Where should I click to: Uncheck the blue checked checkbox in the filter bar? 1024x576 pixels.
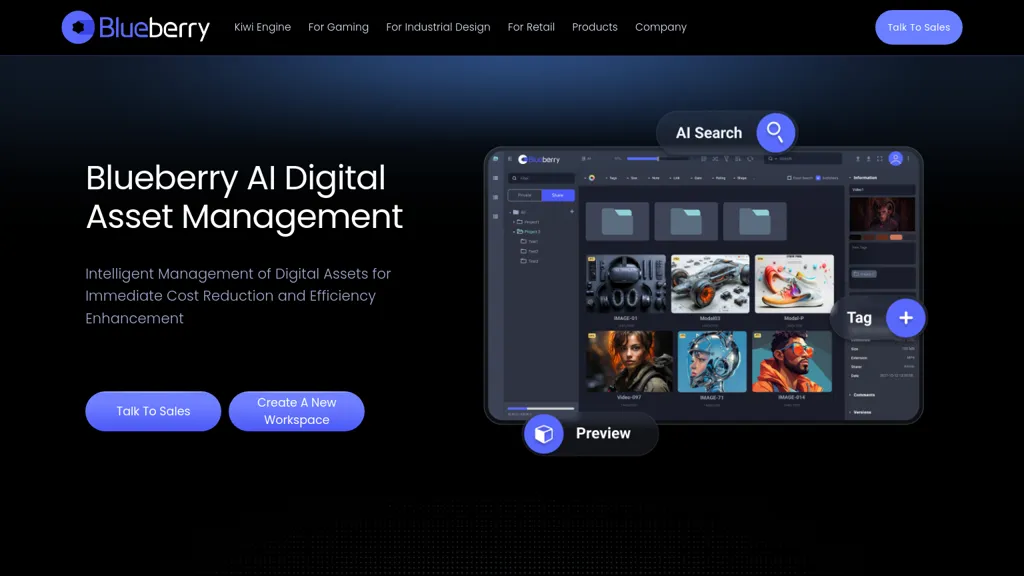point(818,178)
